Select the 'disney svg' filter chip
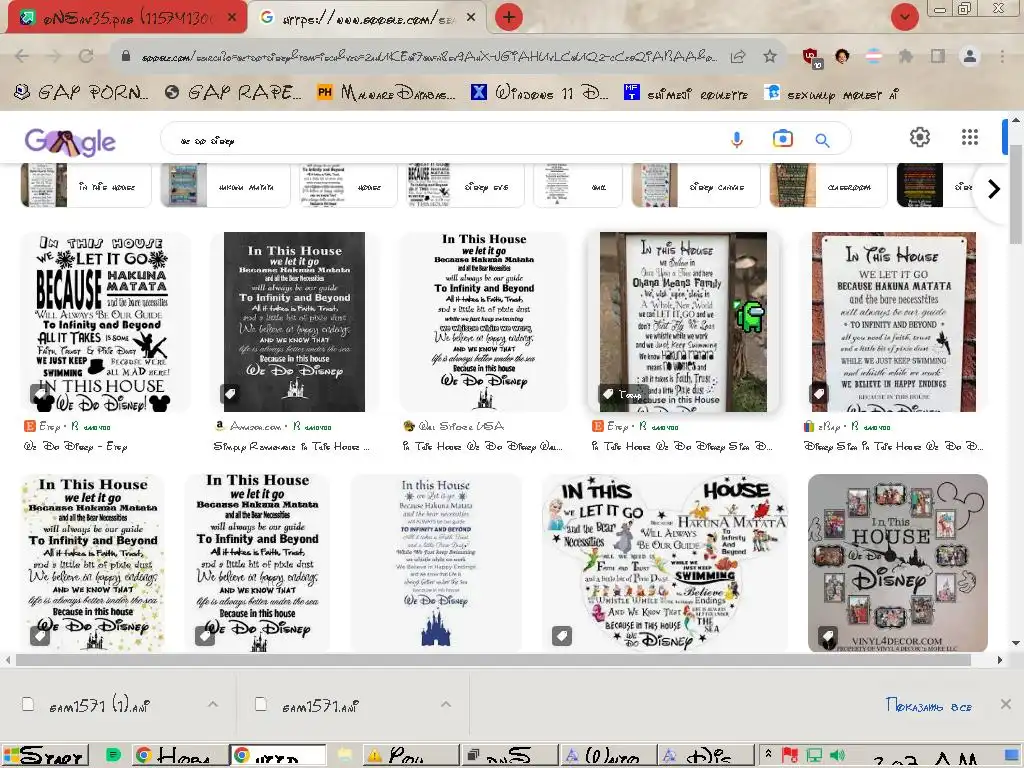This screenshot has width=1024, height=768. [x=466, y=185]
